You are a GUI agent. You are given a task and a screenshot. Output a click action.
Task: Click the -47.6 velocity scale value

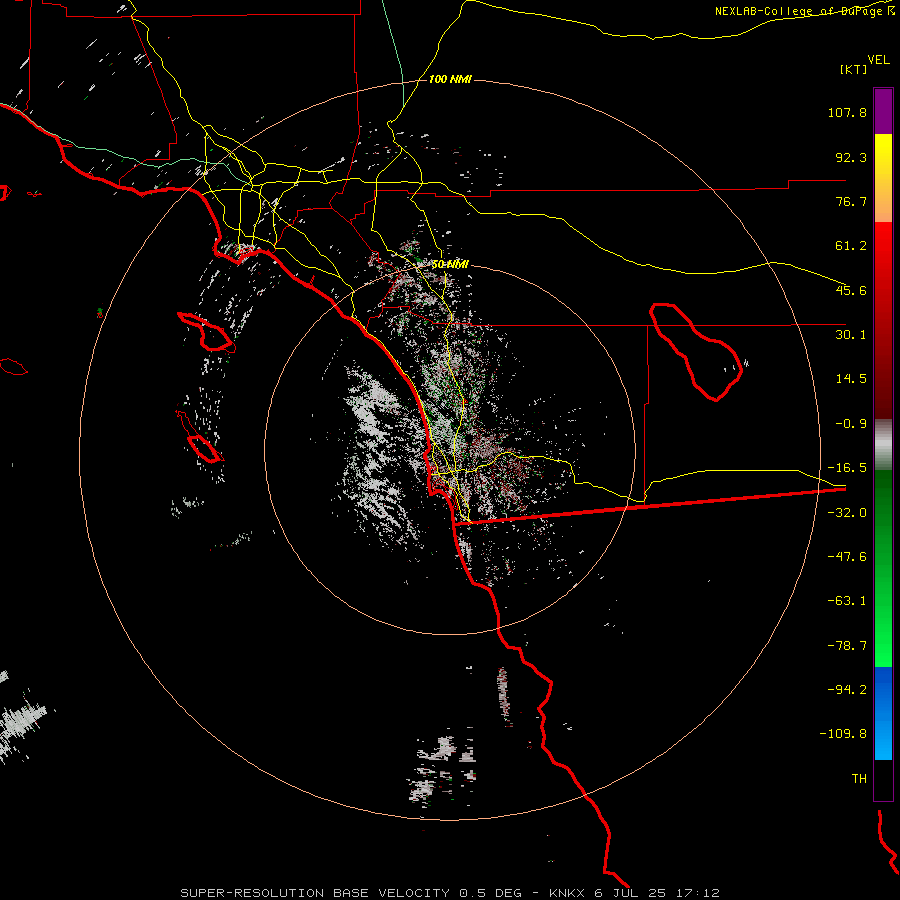(847, 557)
